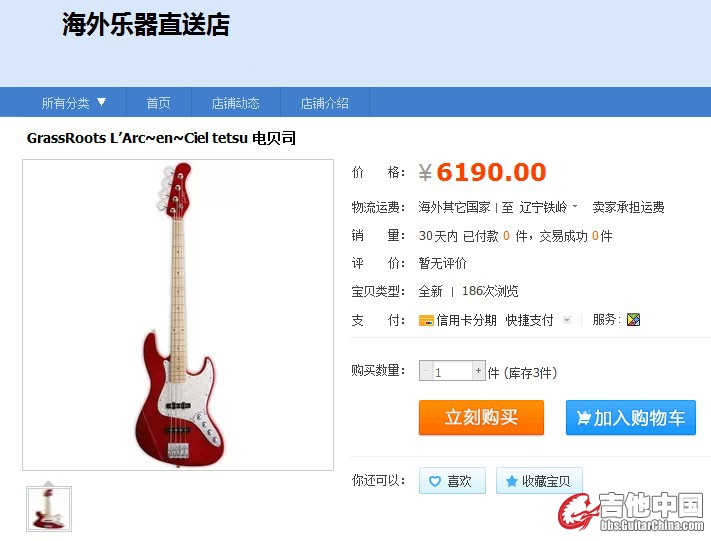Click the shopping cart icon on 加入购物车
This screenshot has height=541, width=711.
pos(584,417)
